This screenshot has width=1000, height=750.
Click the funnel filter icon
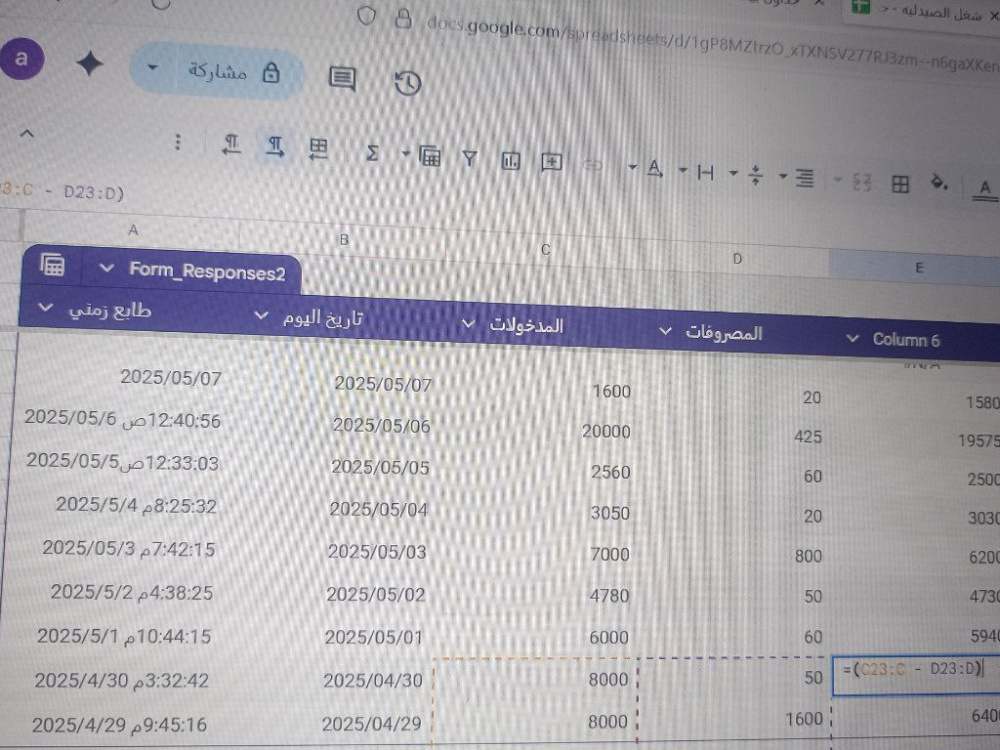[x=469, y=158]
